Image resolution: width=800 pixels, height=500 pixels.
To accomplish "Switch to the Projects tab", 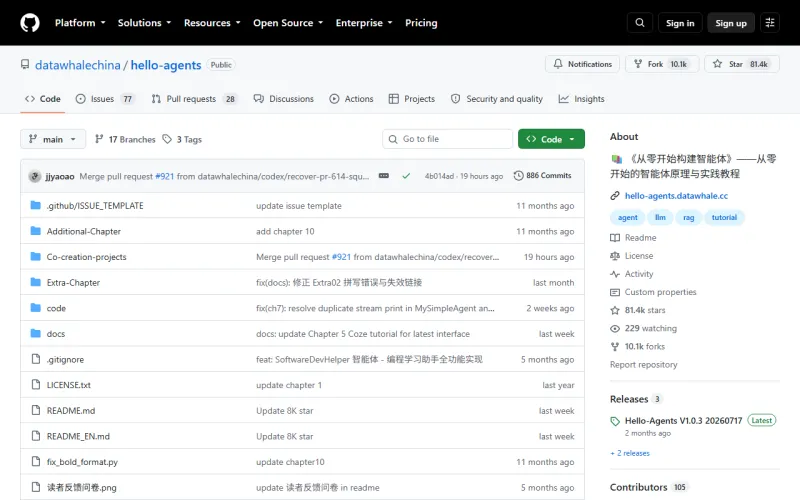I will pyautogui.click(x=412, y=98).
